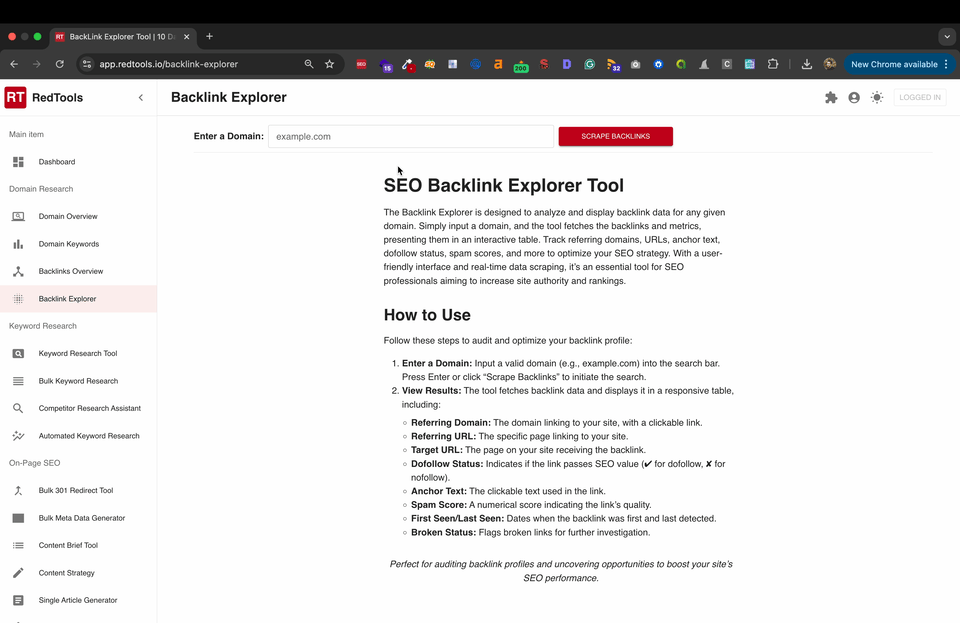Open Content Strategy pencil item

[x=78, y=573]
